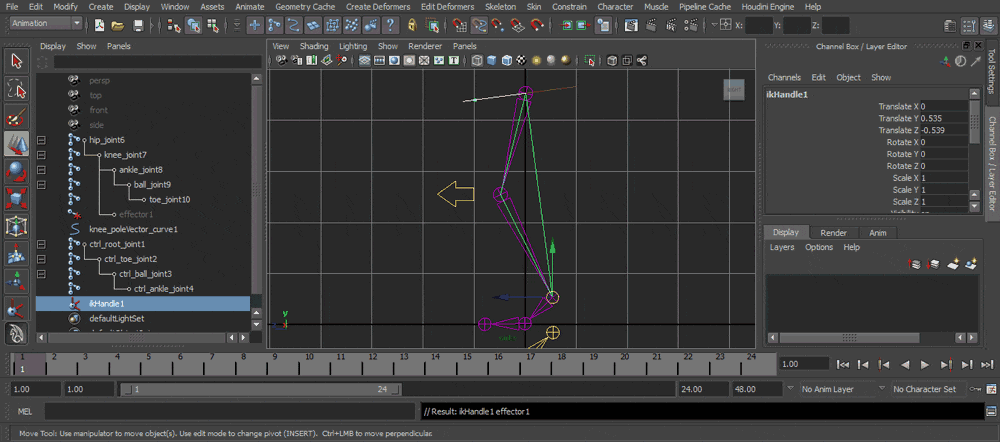Toggle the lock selection padlock icon
1000x442 pixels.
tap(412, 26)
